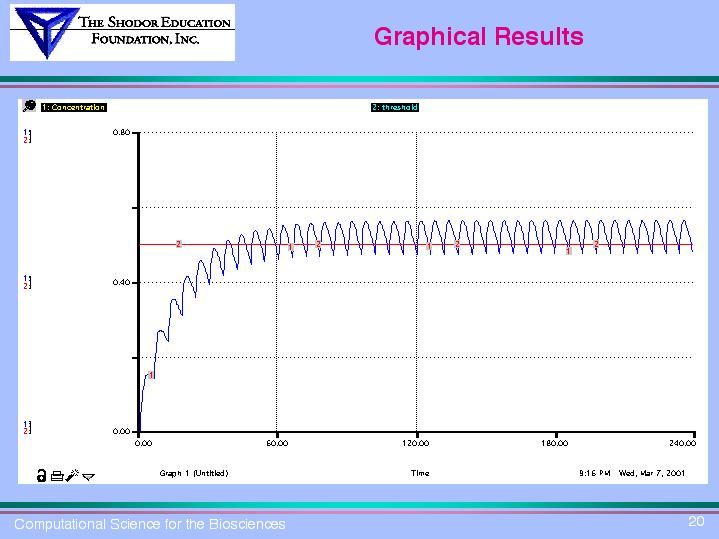Open the down-triangle menu below the graph
Image resolution: width=719 pixels, height=539 pixels.
[x=89, y=476]
